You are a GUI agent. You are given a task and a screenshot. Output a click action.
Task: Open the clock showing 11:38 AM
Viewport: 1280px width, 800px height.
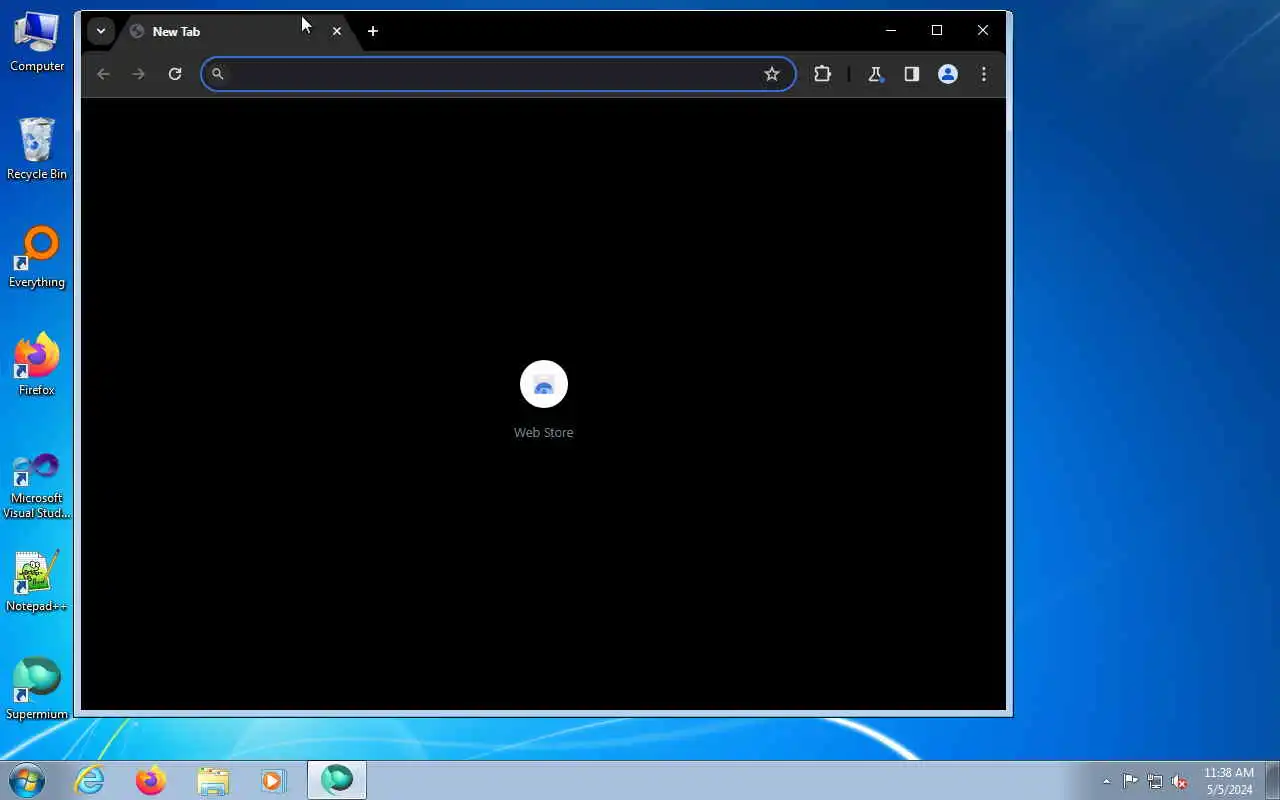[1229, 781]
